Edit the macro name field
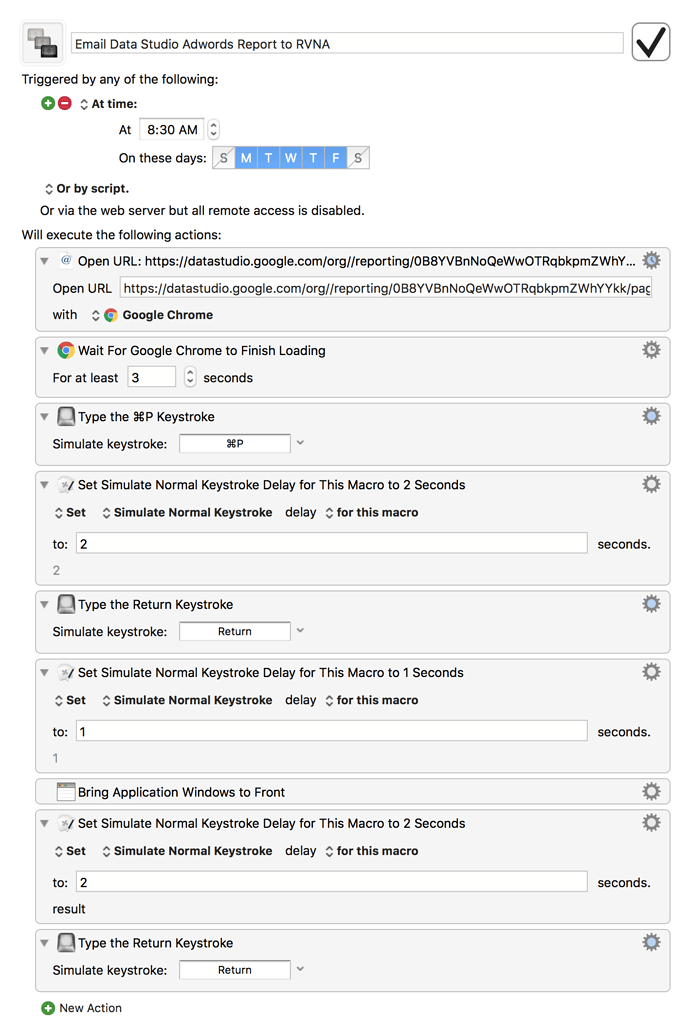This screenshot has width=690, height=1035. tap(347, 44)
